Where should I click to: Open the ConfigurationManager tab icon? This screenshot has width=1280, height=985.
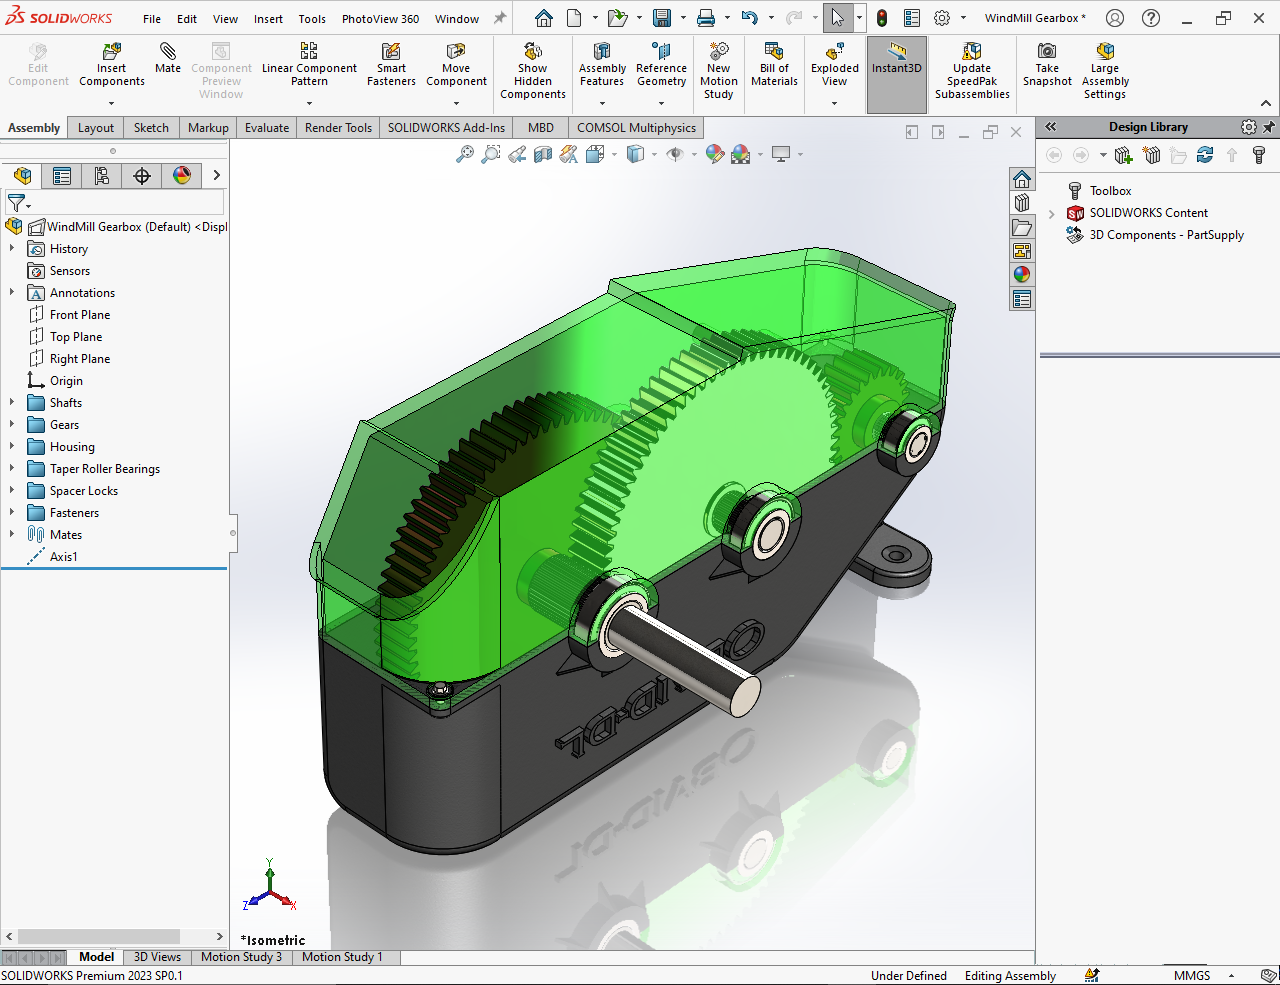click(102, 176)
